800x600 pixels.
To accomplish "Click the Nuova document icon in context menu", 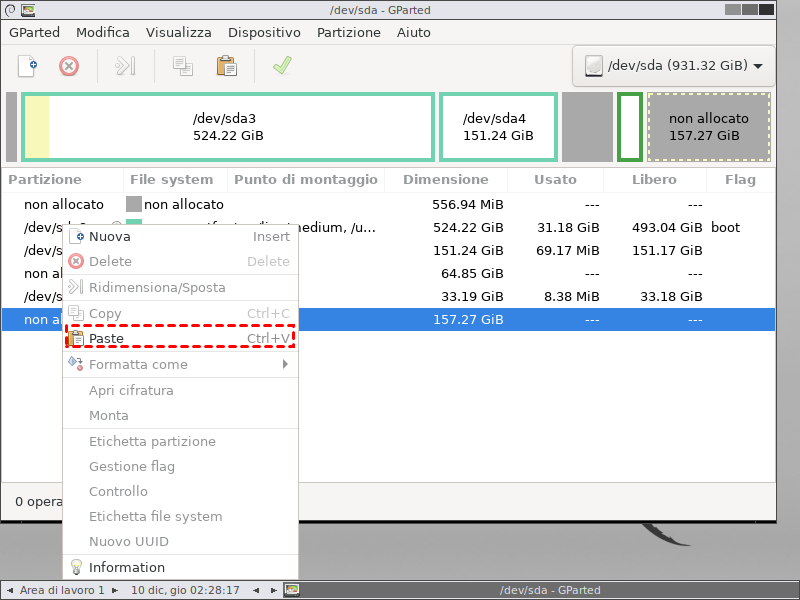I will pos(76,236).
